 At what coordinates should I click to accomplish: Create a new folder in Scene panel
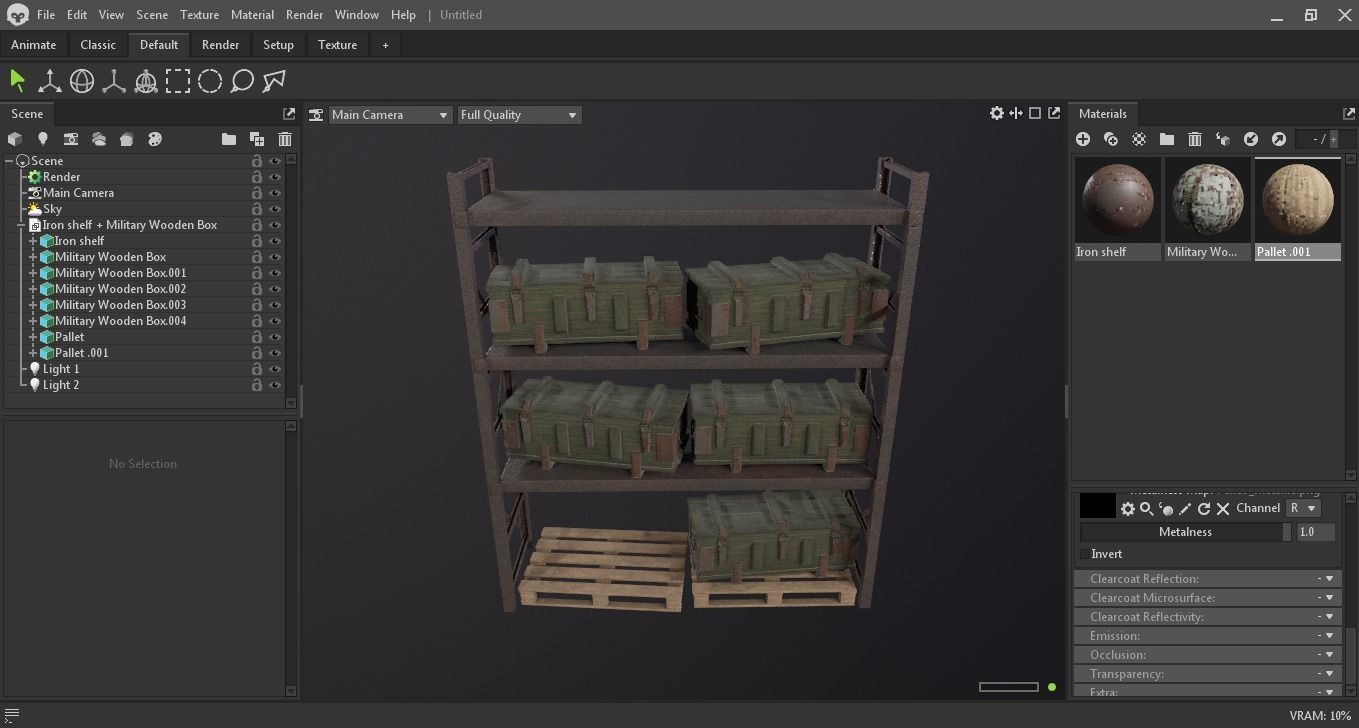(229, 139)
